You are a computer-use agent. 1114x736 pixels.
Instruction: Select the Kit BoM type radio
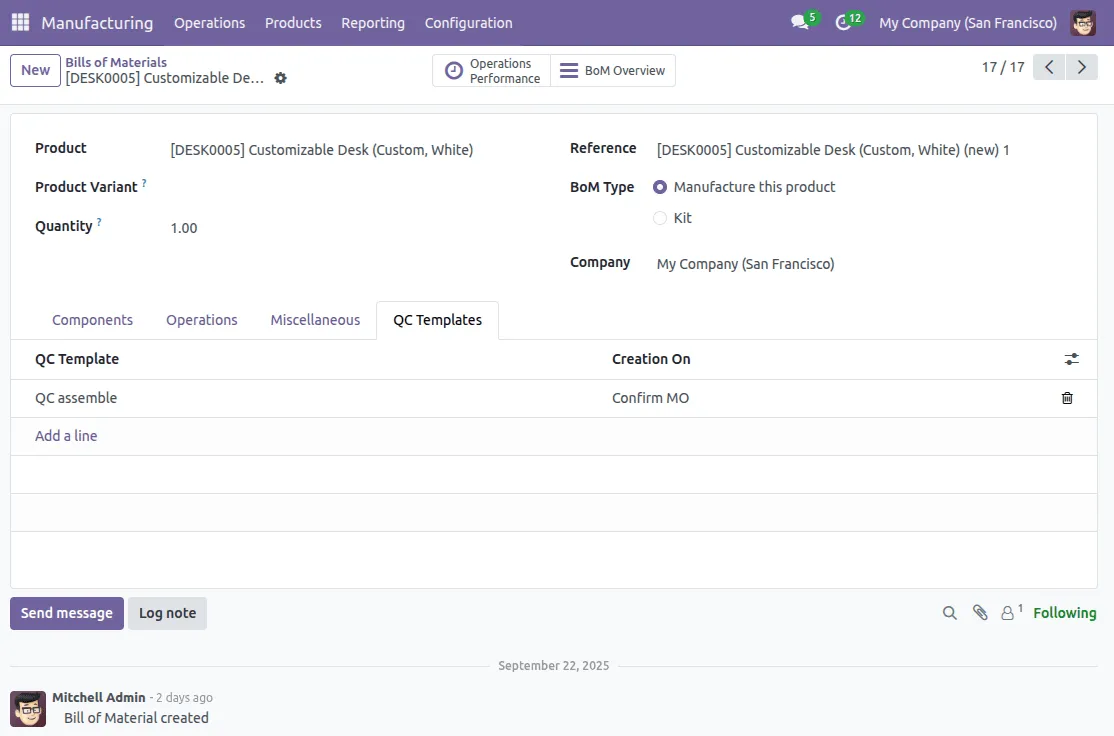tap(660, 218)
